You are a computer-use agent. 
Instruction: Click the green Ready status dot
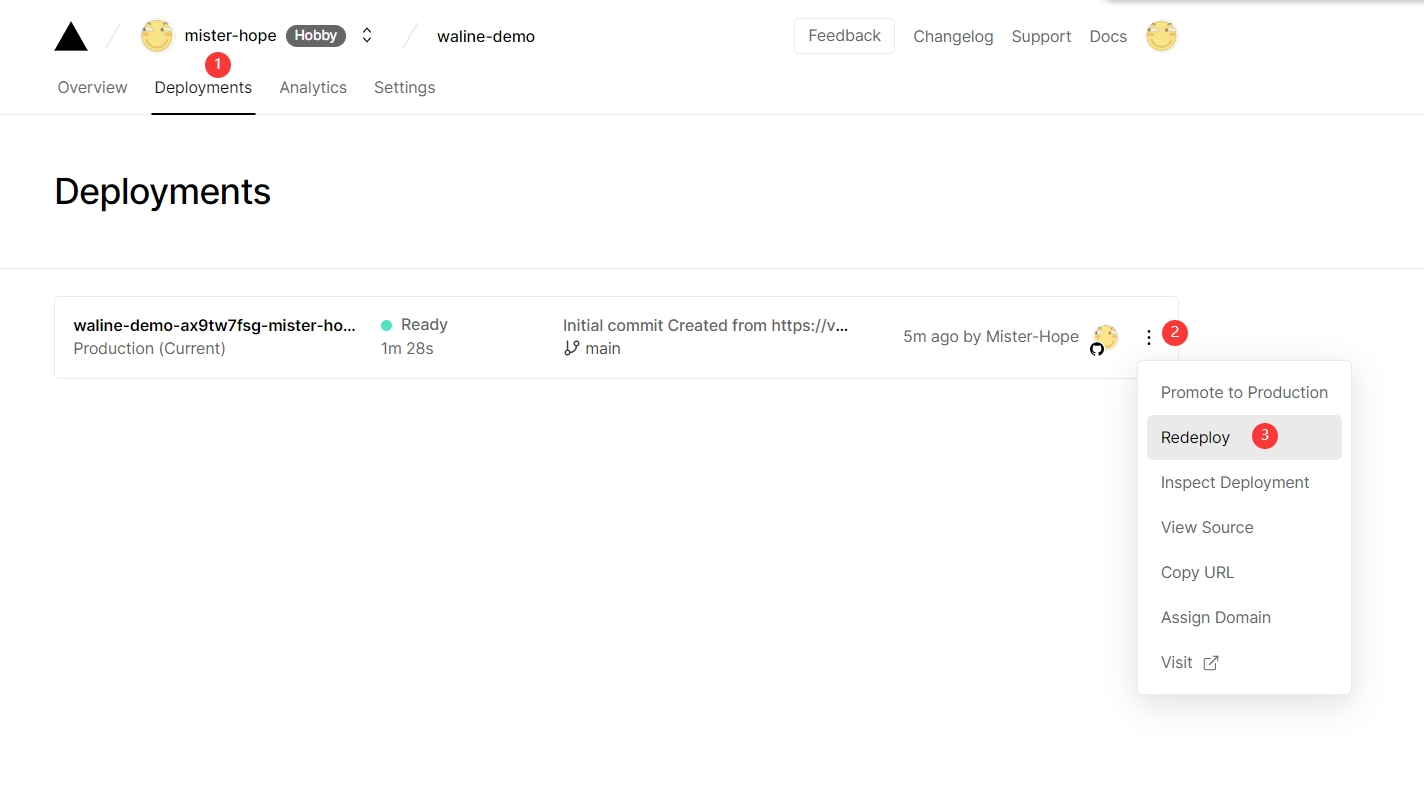point(386,325)
